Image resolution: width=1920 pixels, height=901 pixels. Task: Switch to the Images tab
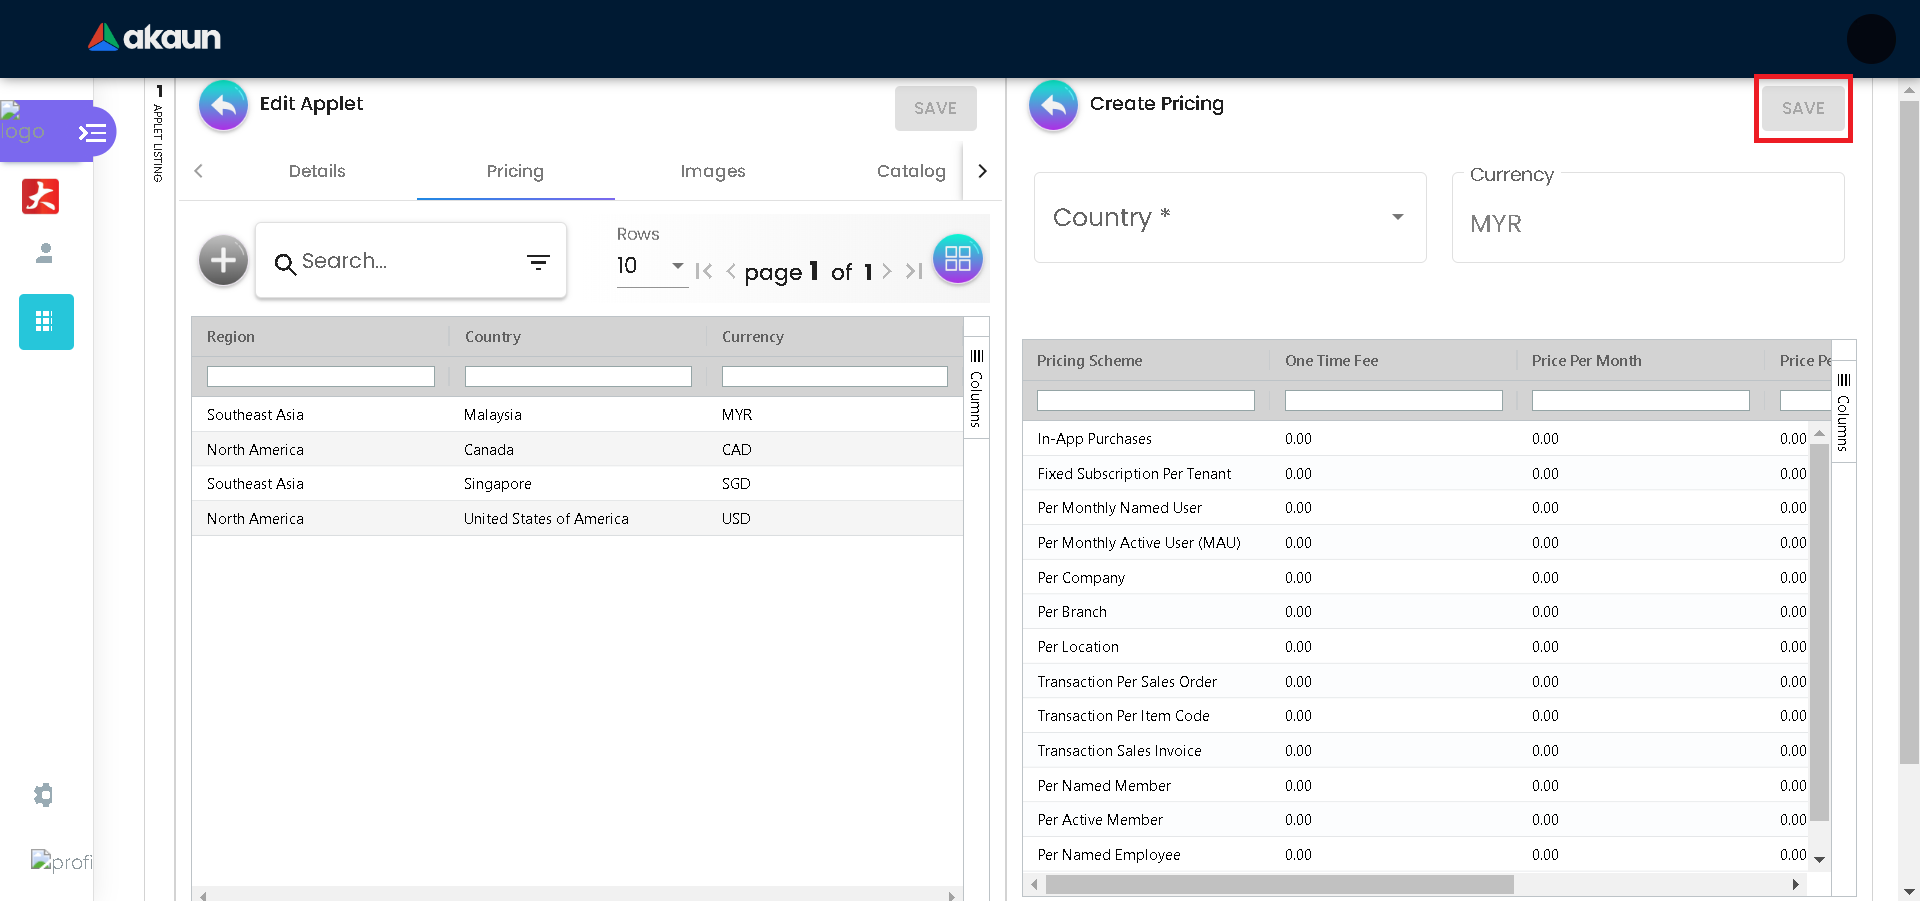(x=712, y=171)
